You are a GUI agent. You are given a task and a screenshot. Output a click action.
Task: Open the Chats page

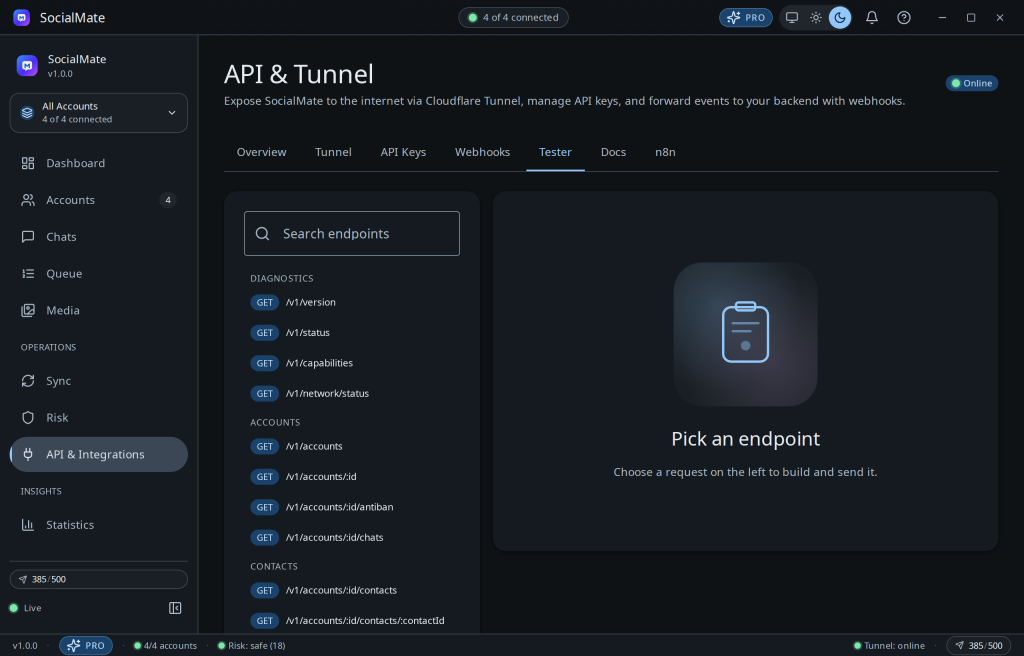(x=99, y=237)
